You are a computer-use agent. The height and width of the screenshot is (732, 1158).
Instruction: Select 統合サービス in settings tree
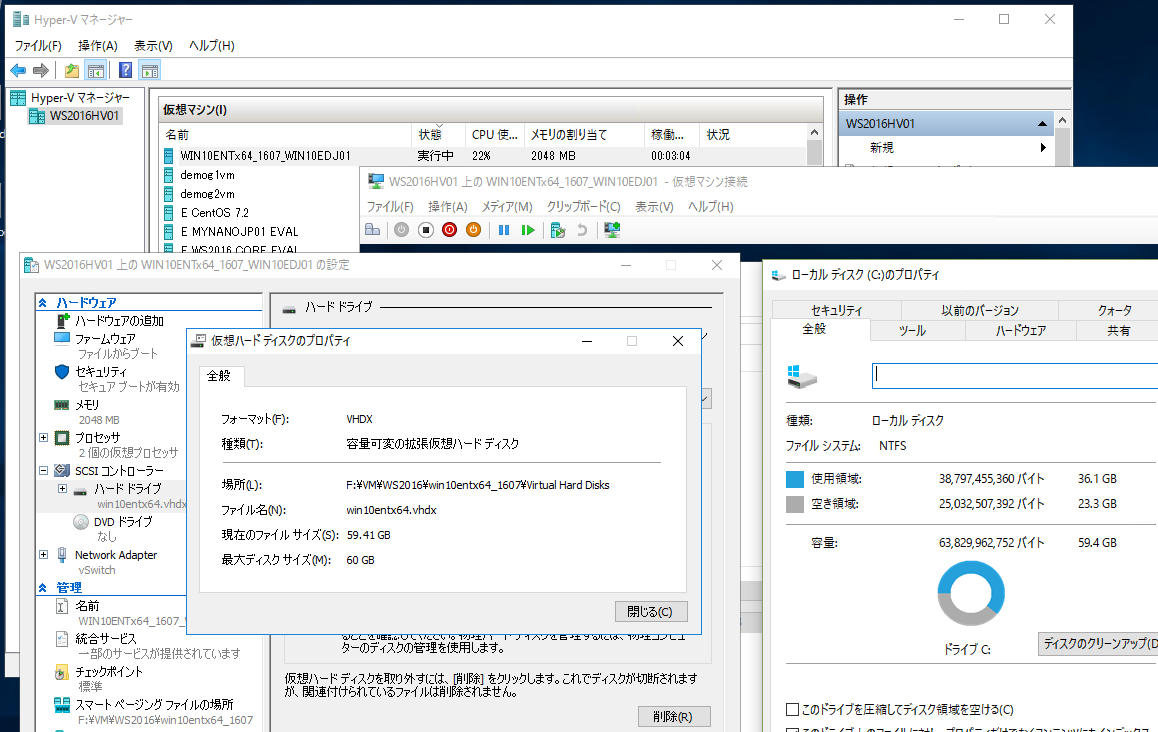point(106,638)
